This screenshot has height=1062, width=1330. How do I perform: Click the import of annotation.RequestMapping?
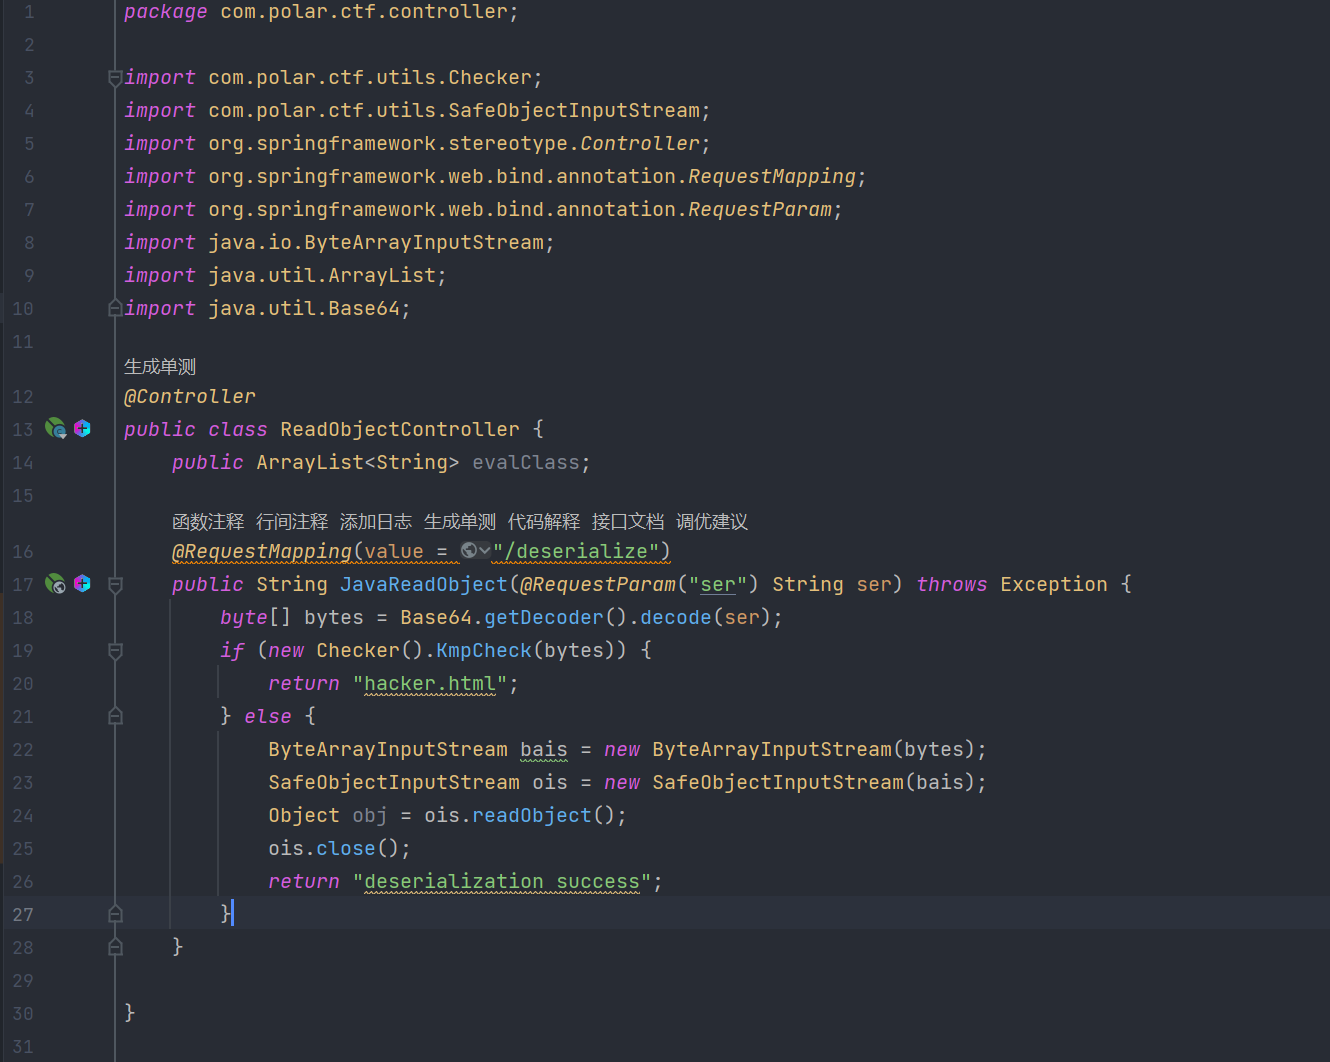(495, 176)
